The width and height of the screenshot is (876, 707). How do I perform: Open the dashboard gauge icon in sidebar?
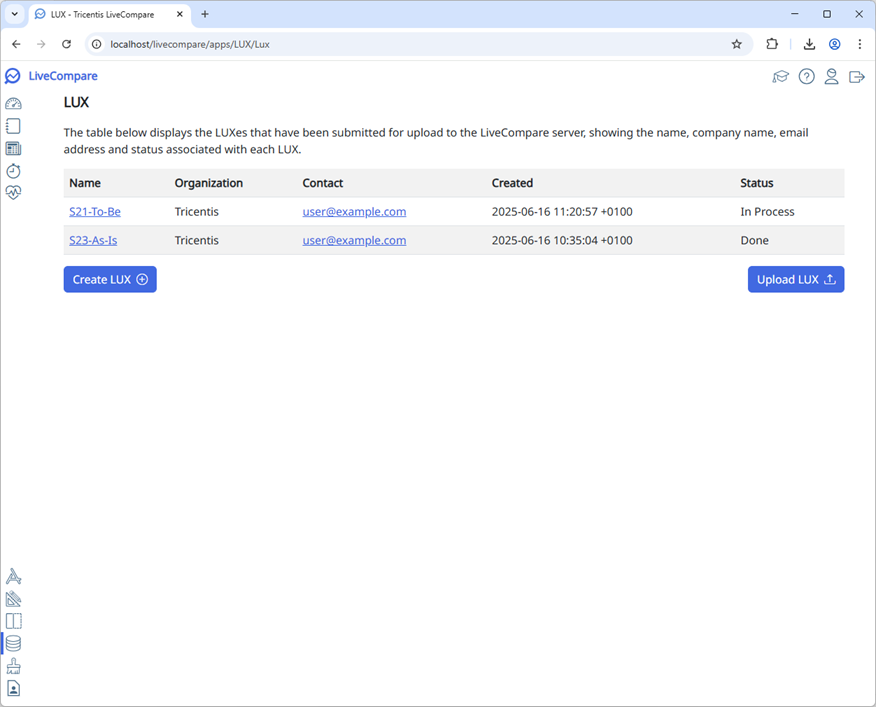coord(13,104)
